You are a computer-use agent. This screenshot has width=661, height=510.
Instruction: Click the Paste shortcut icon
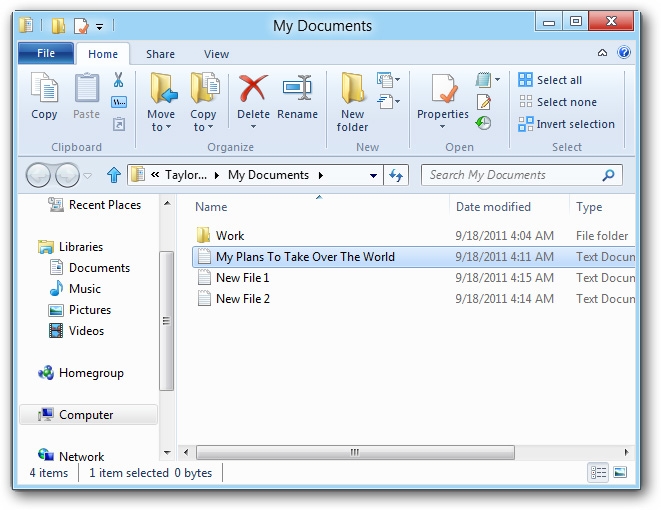tap(119, 124)
